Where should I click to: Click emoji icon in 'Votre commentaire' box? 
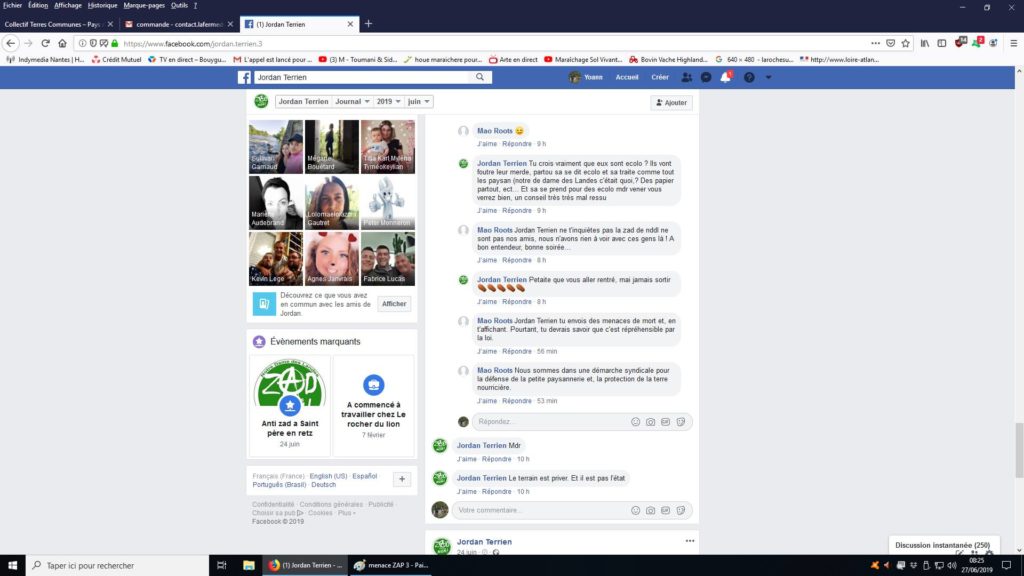[x=635, y=510]
